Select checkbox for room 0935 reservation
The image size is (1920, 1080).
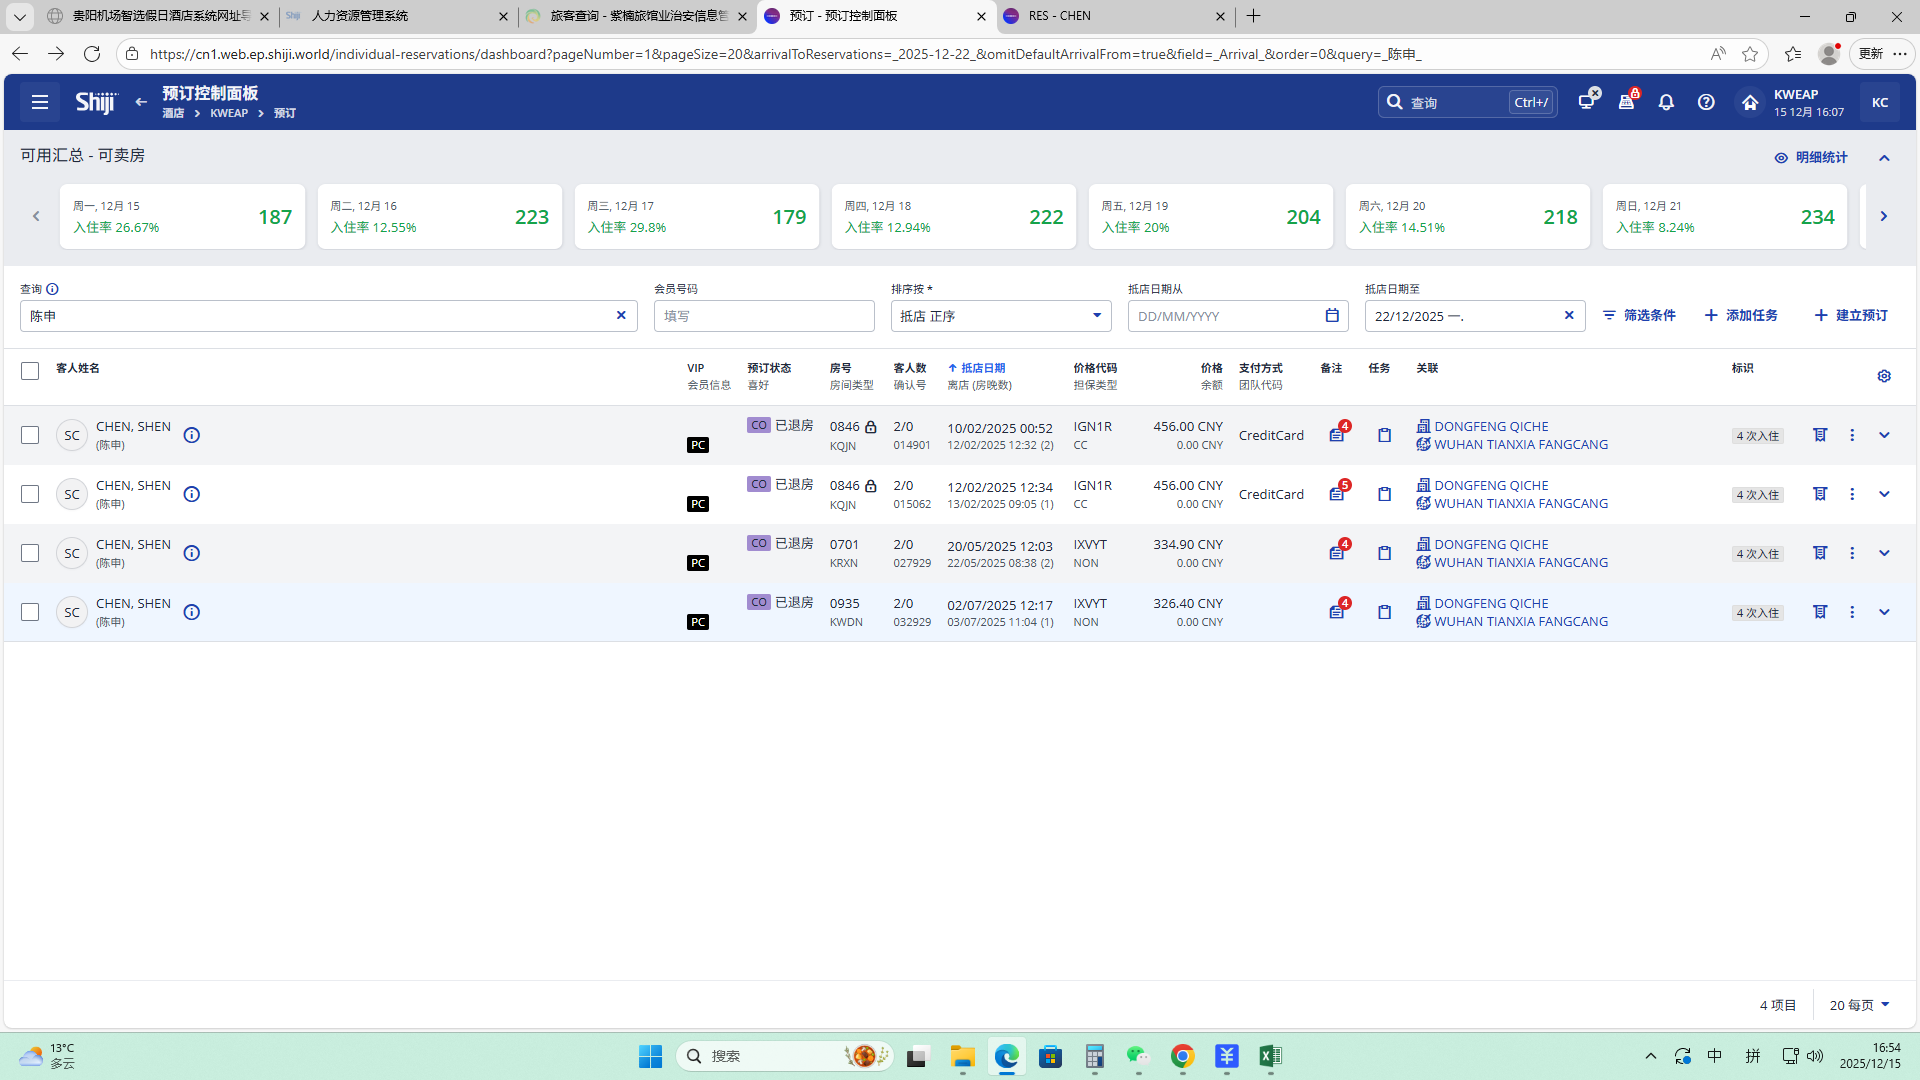30,612
